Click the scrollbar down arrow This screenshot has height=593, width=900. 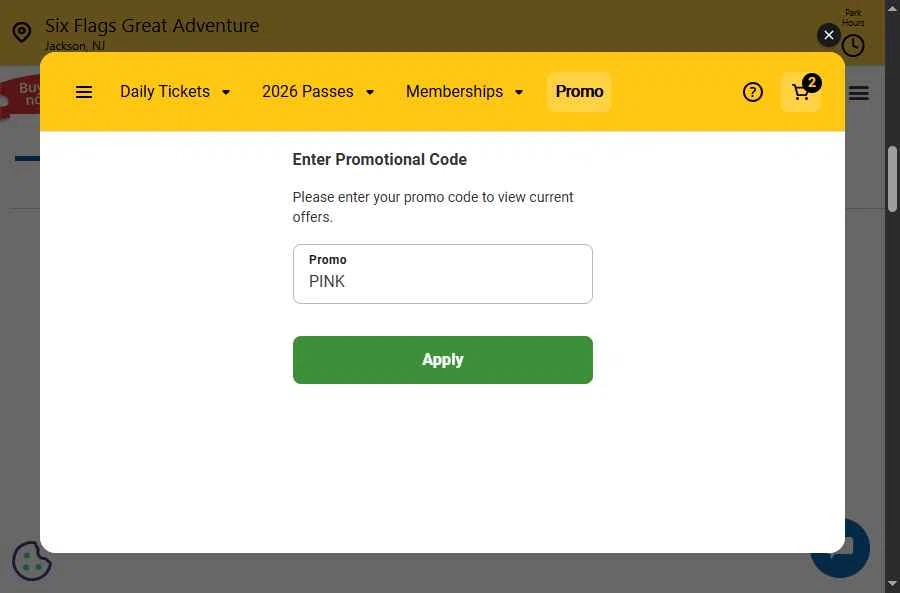892,583
